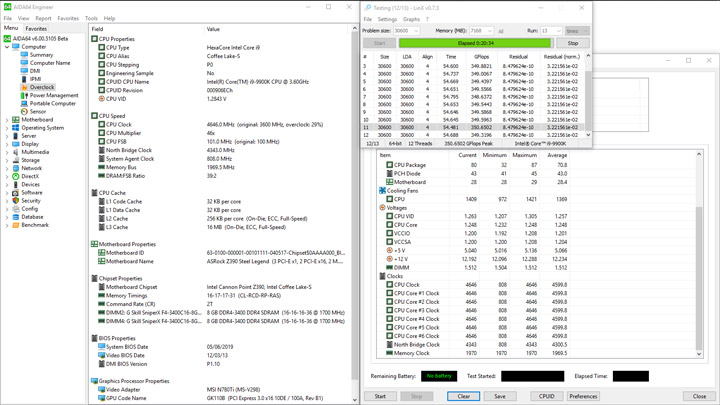Expand the Operating System tree node
Image resolution: width=720 pixels, height=405 pixels.
7,128
